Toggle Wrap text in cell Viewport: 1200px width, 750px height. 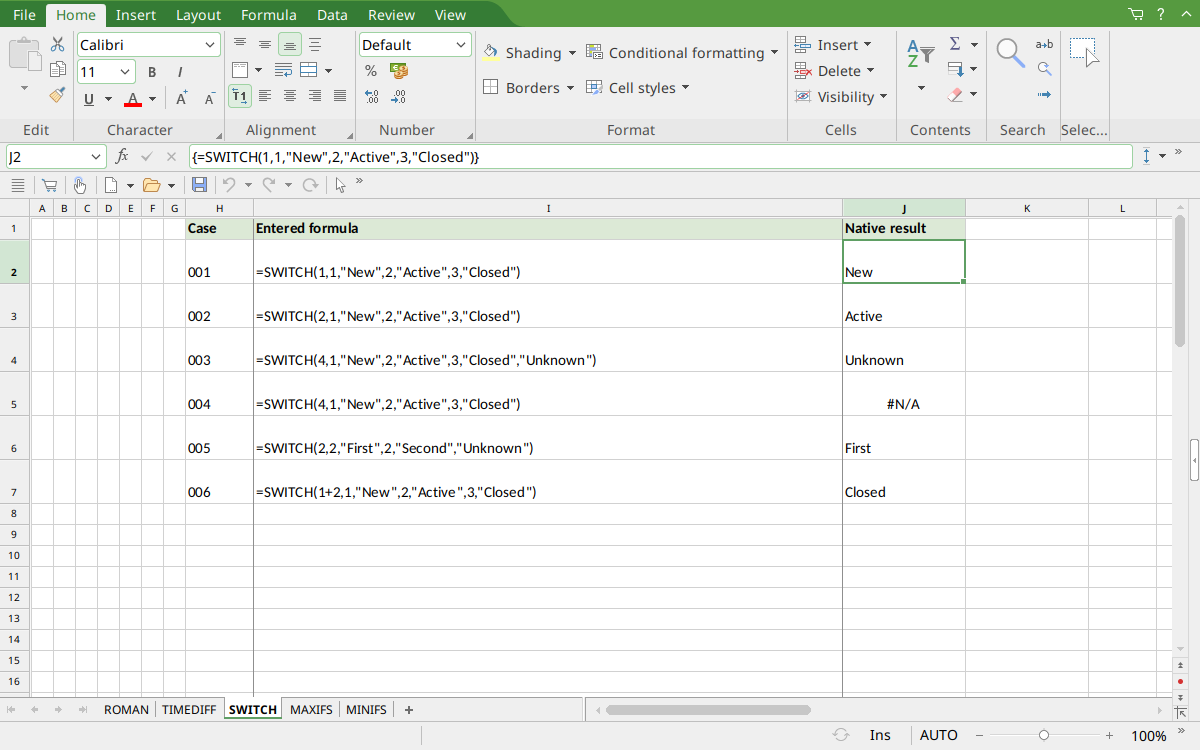click(283, 71)
